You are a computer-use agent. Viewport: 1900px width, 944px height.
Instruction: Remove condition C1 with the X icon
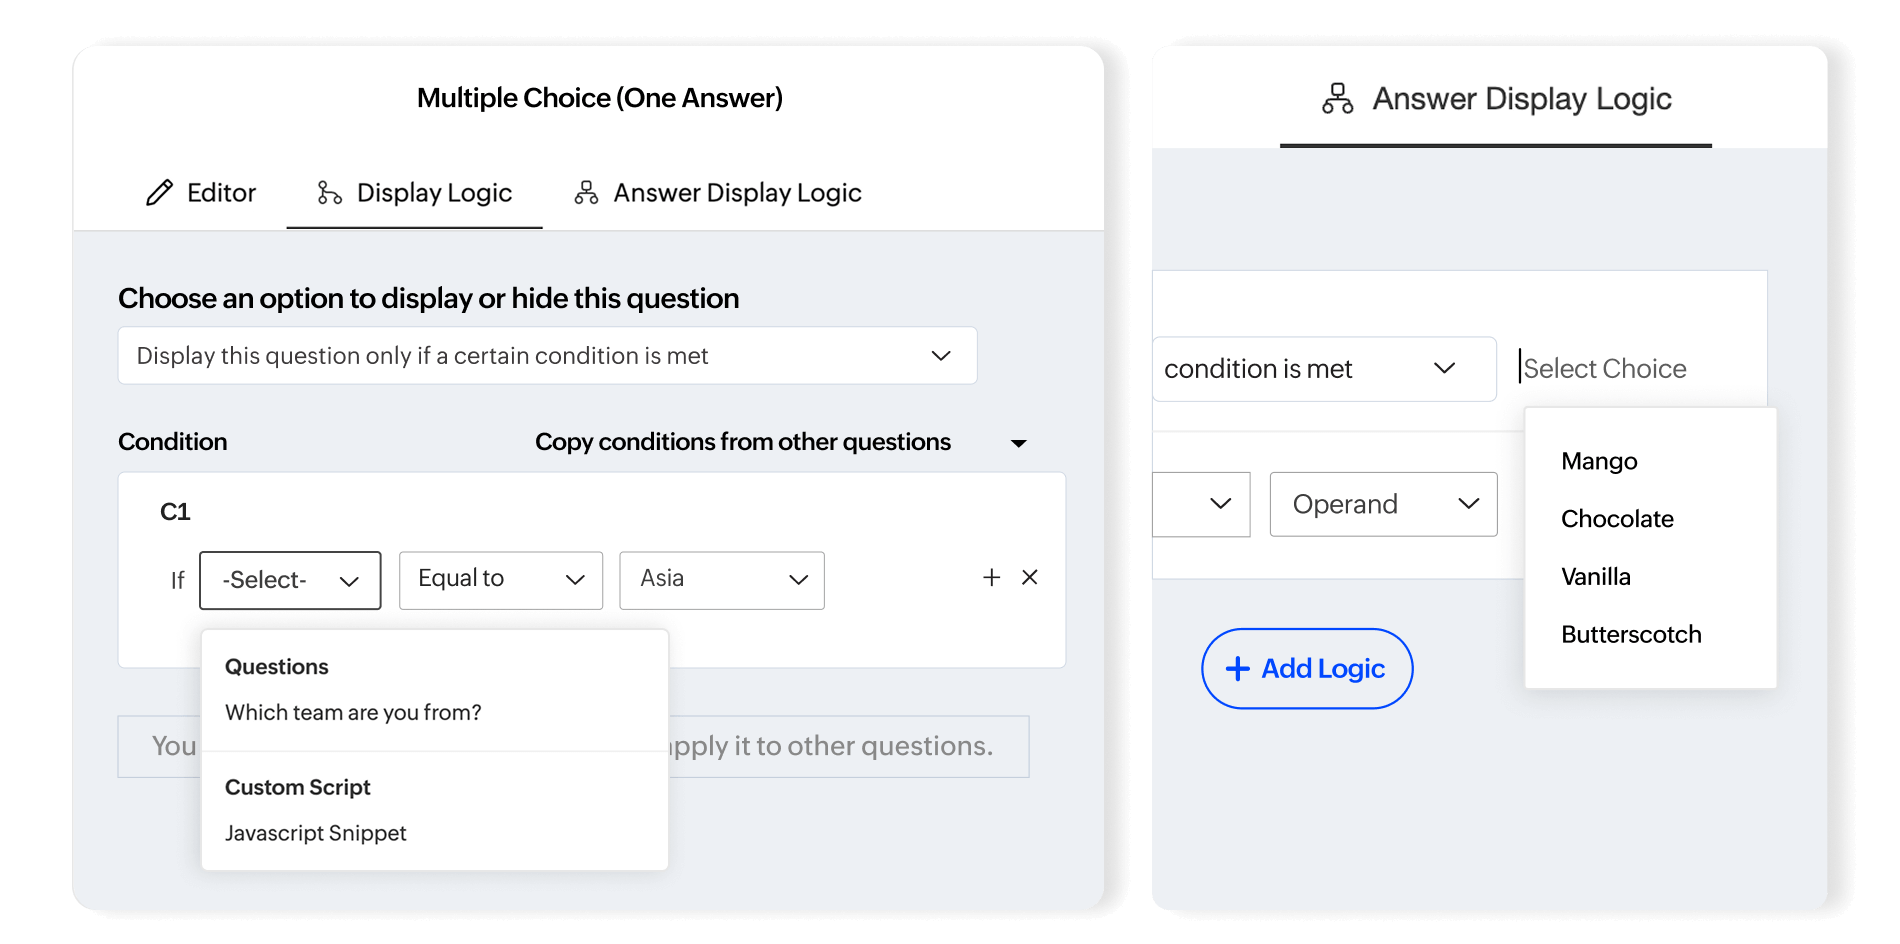[1030, 577]
